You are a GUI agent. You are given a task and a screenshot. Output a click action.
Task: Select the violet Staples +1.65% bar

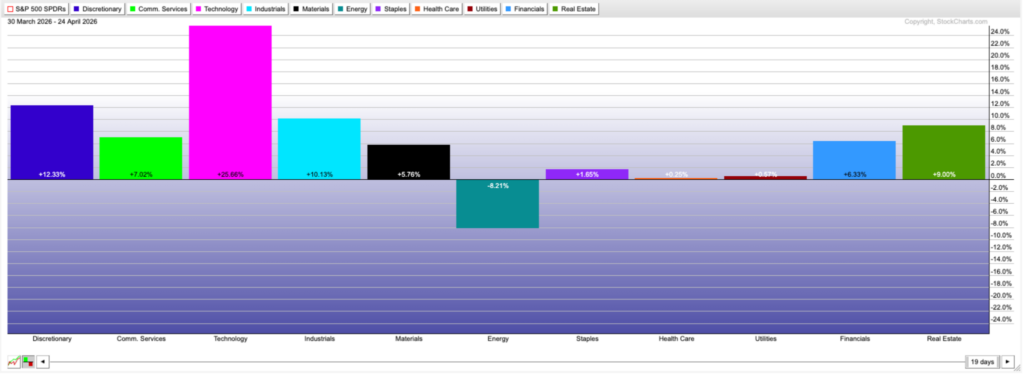pos(587,174)
